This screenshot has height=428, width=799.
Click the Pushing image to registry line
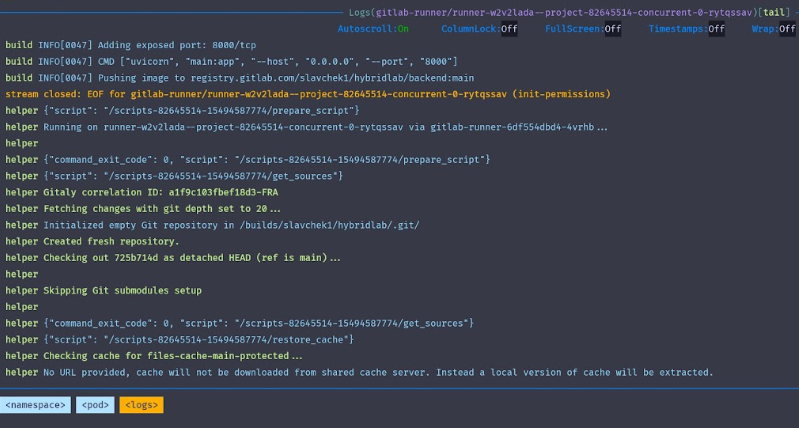coord(239,78)
